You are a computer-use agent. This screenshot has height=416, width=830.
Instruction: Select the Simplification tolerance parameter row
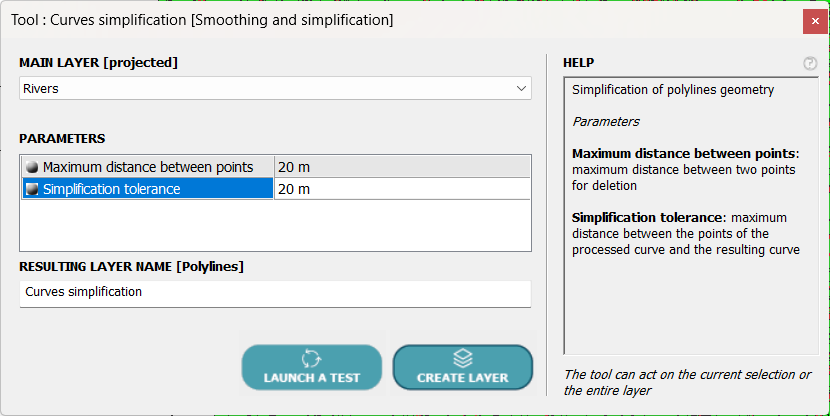pos(148,189)
